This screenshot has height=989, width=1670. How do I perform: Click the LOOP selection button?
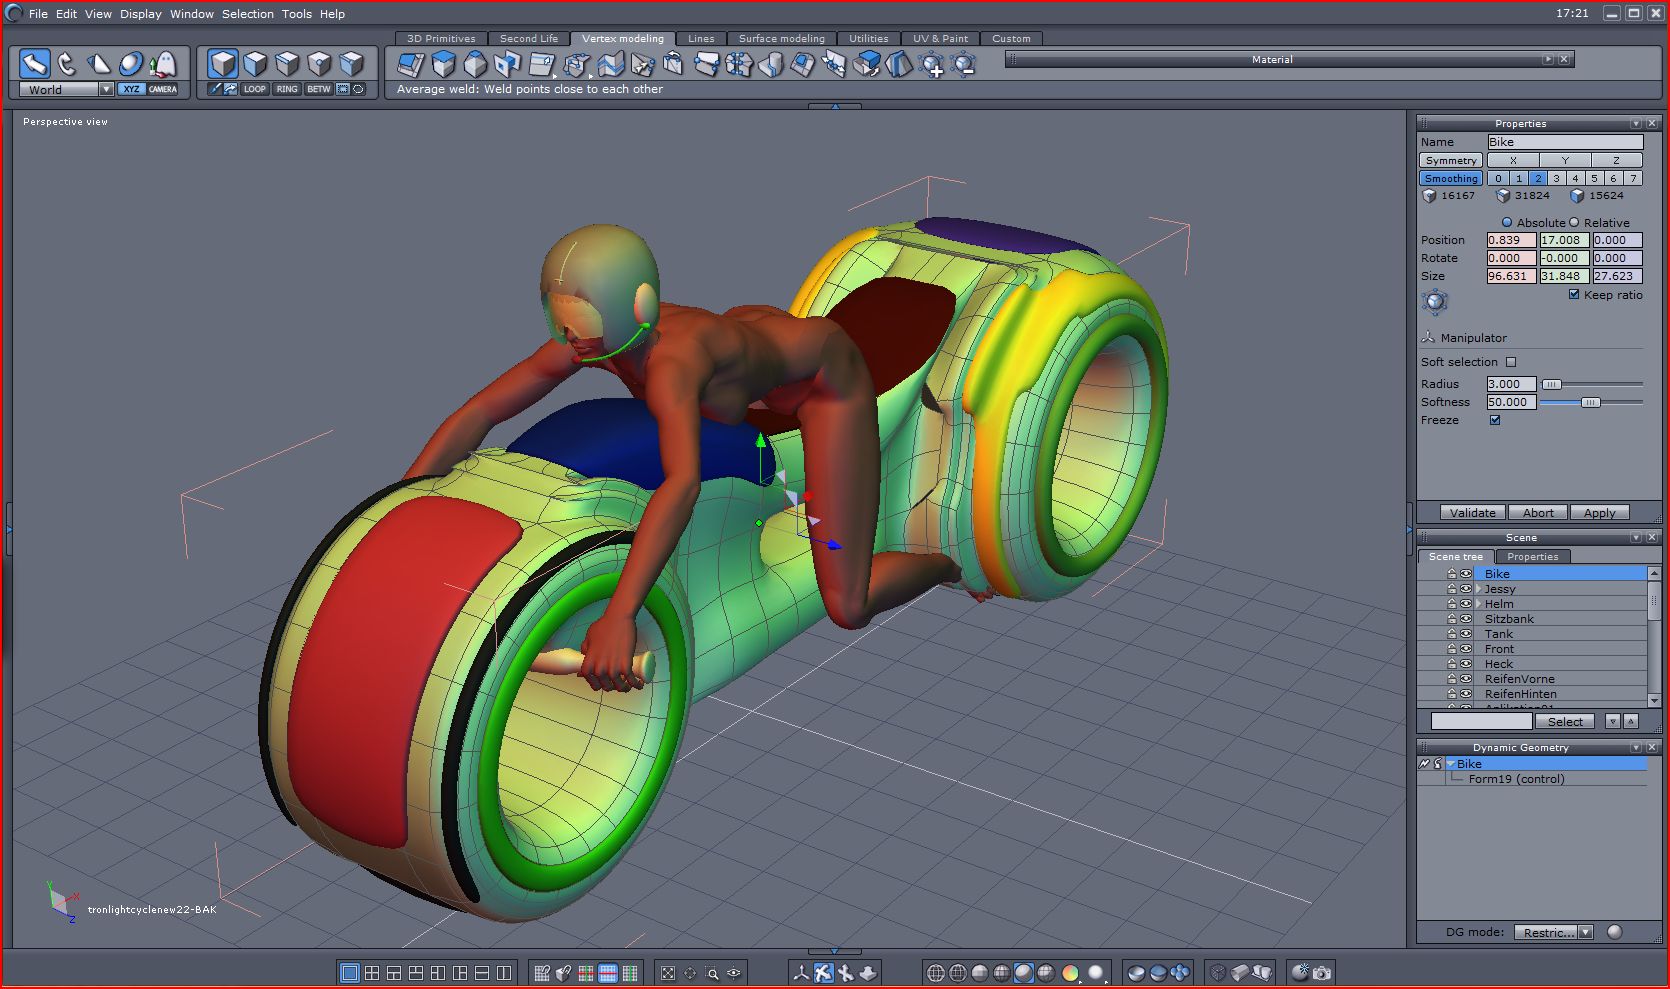(x=255, y=89)
